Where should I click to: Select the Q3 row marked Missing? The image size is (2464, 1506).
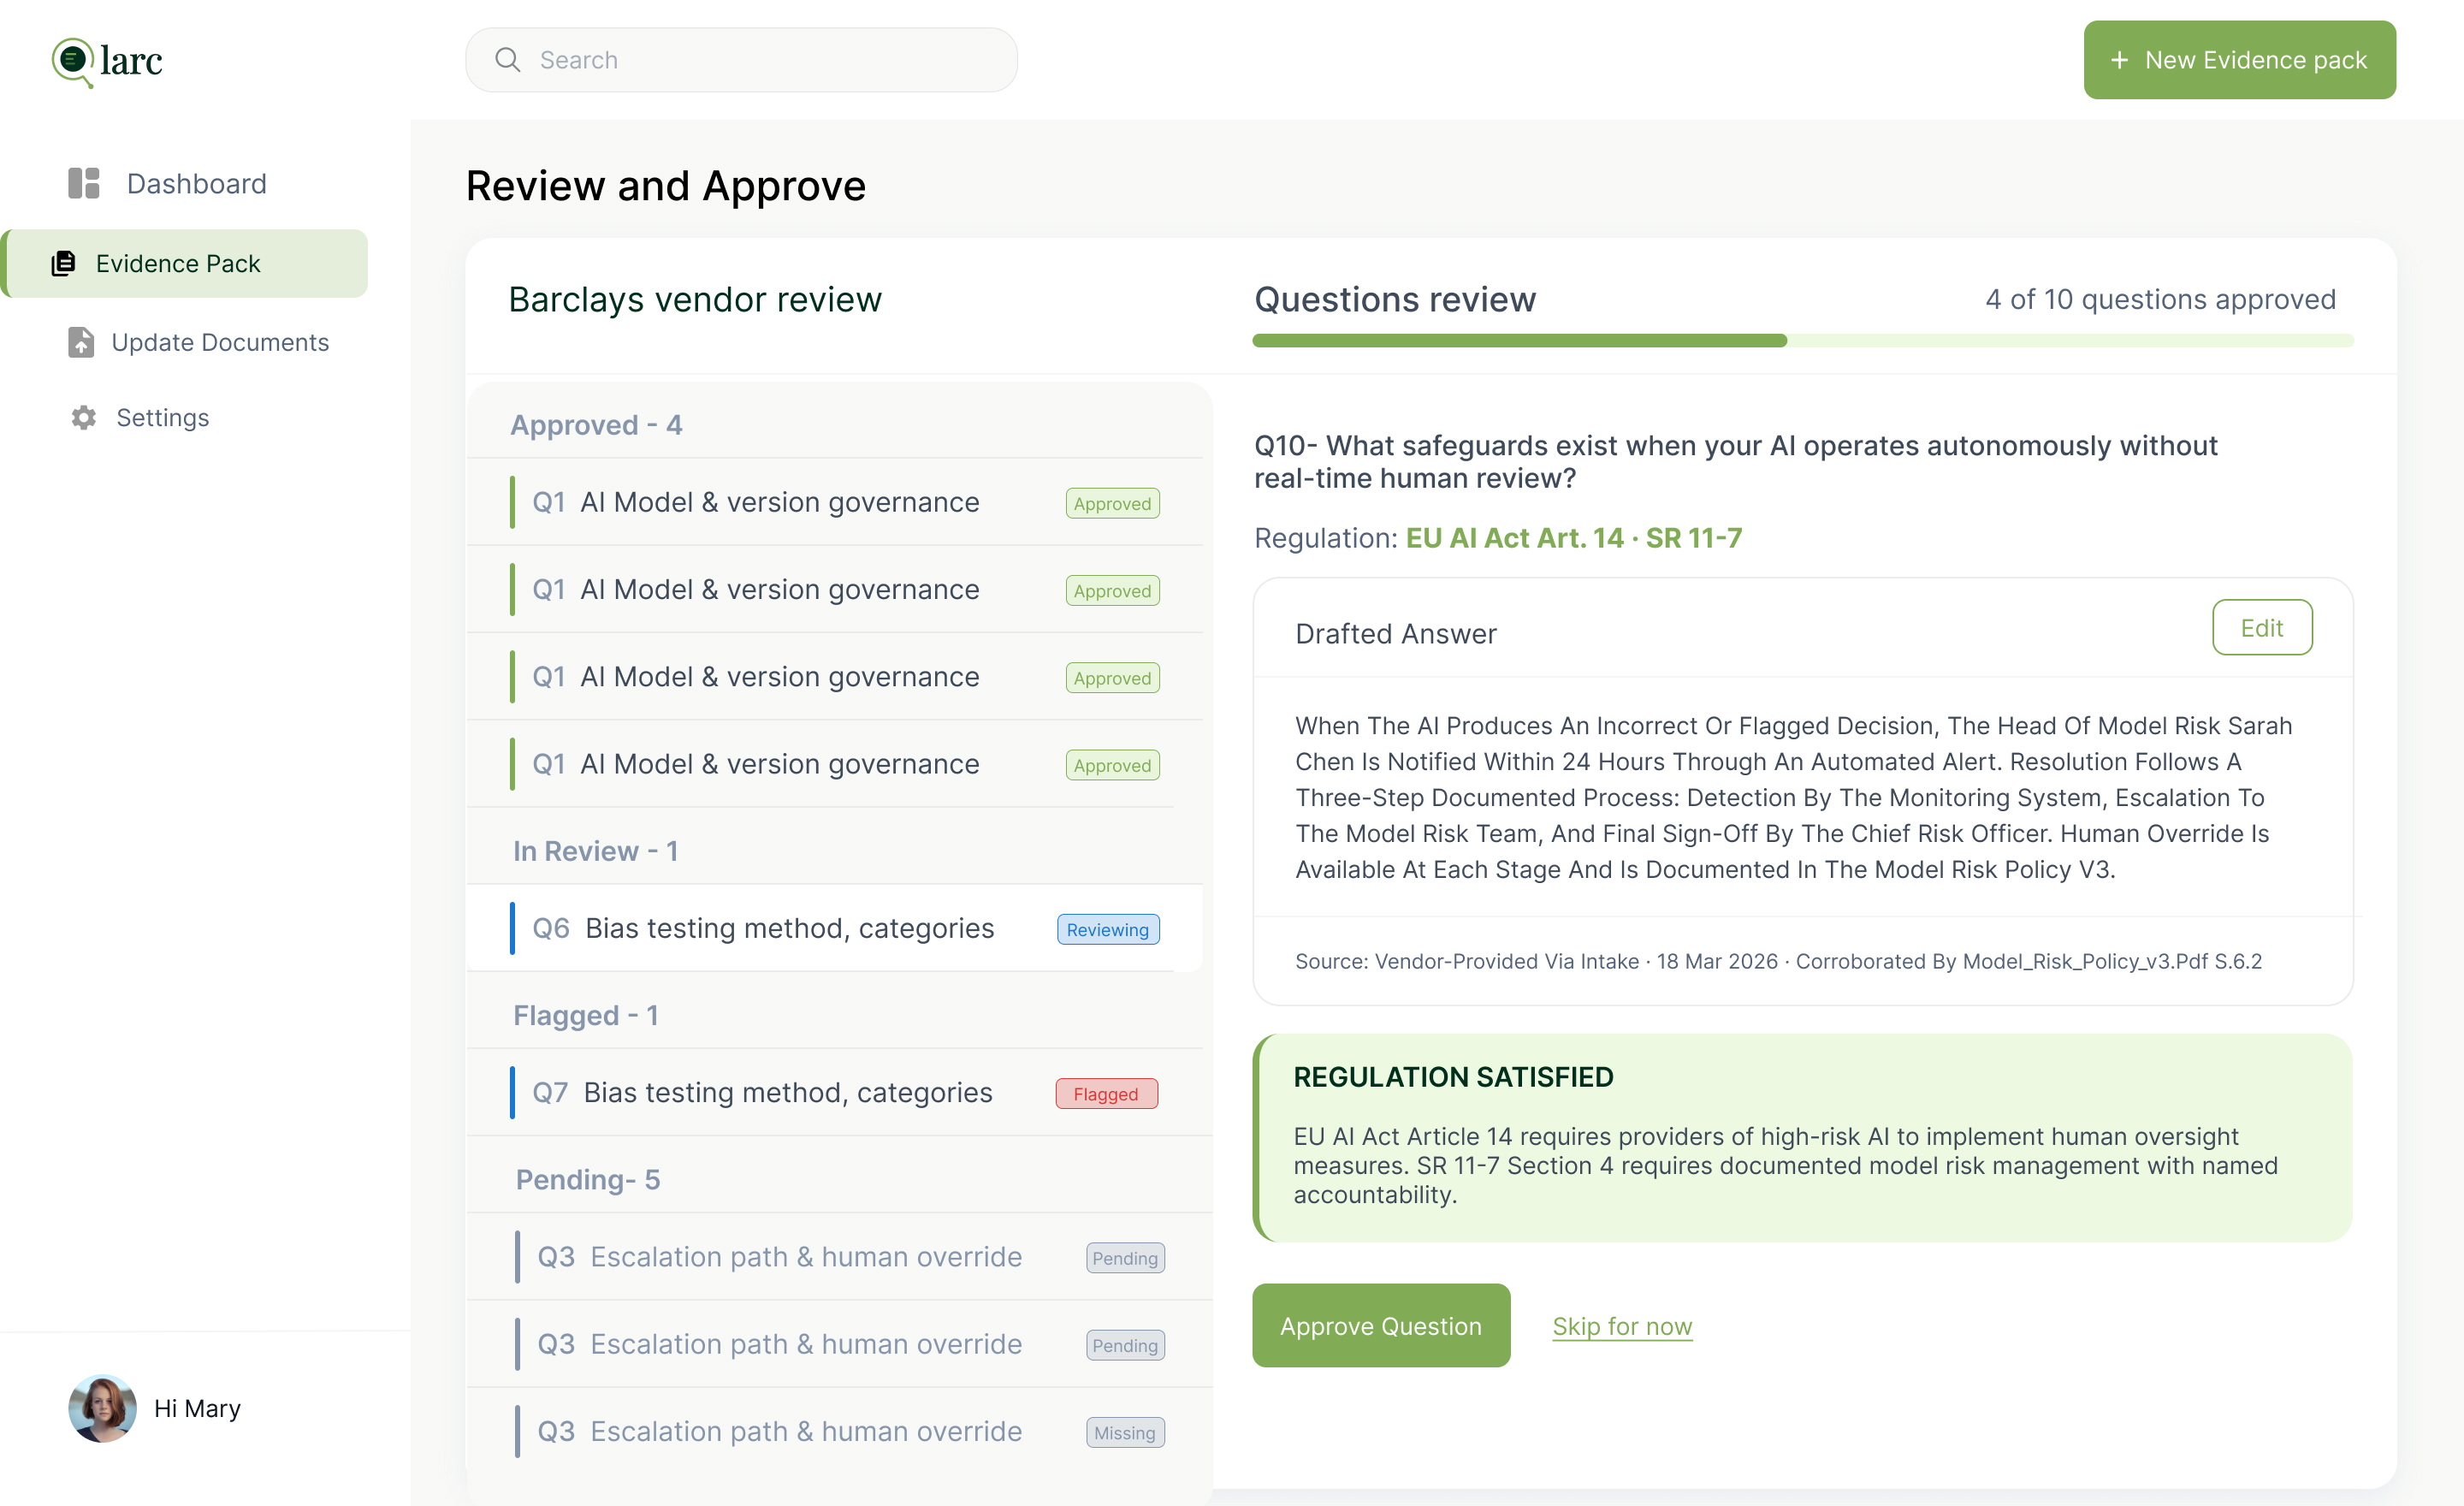(840, 1431)
